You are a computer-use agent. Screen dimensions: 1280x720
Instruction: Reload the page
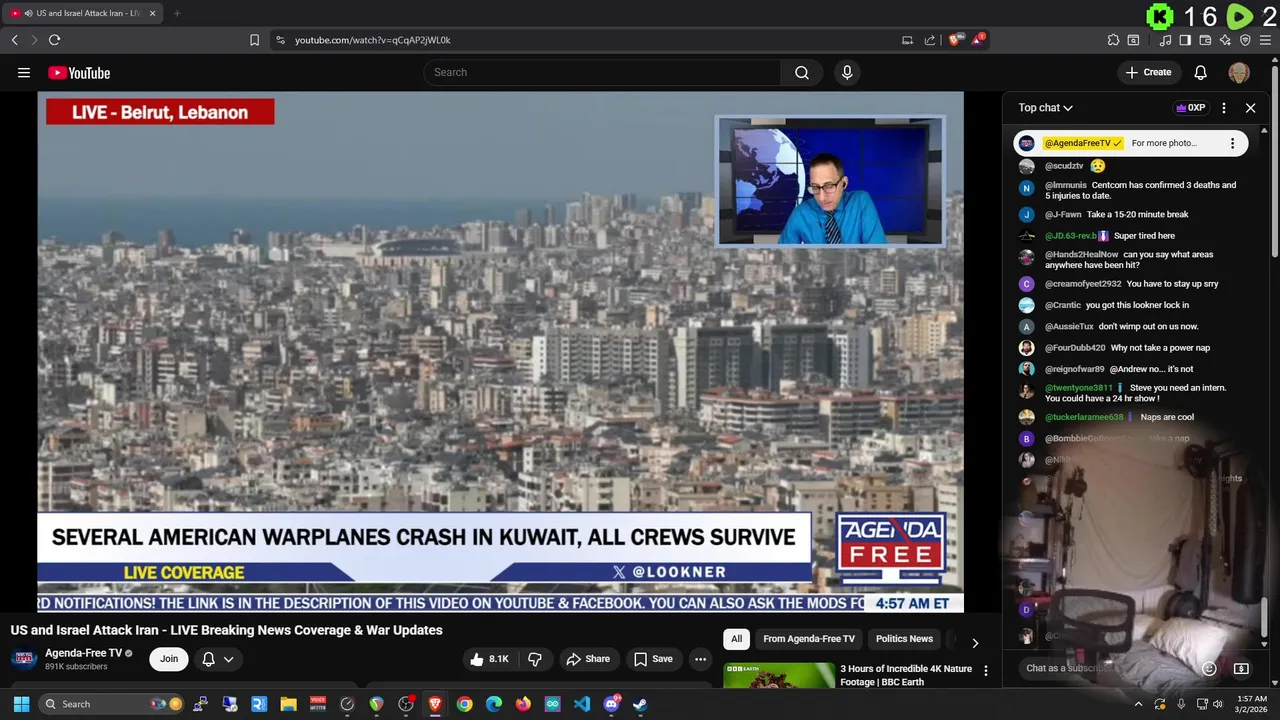point(54,40)
